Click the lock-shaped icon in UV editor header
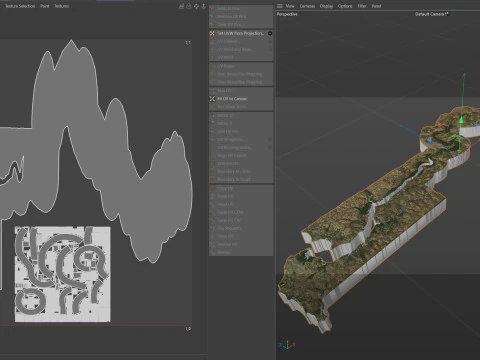The height and width of the screenshot is (360, 480). pos(189,6)
